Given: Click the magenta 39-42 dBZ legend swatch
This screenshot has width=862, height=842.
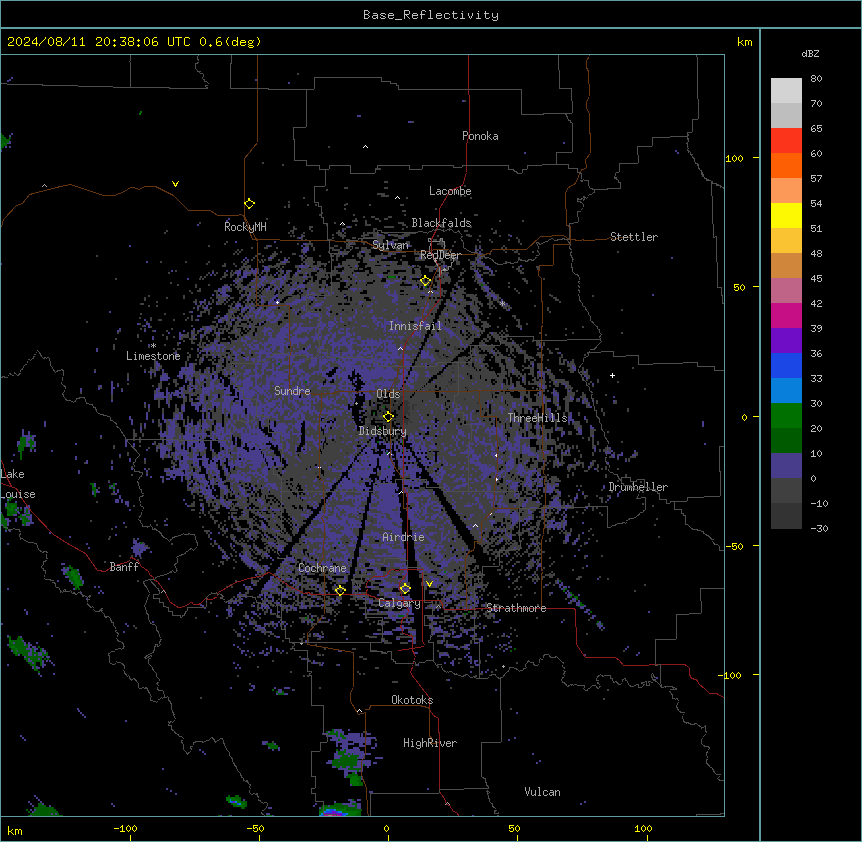Looking at the screenshot, I should [786, 315].
